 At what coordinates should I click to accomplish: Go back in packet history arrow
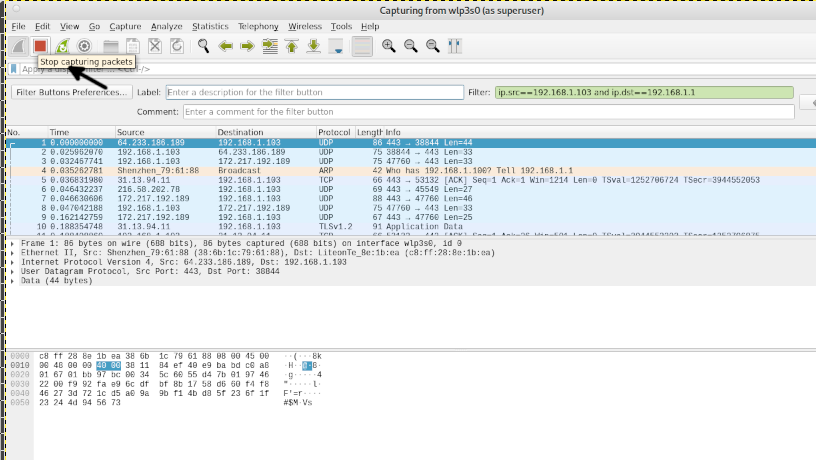tap(225, 46)
